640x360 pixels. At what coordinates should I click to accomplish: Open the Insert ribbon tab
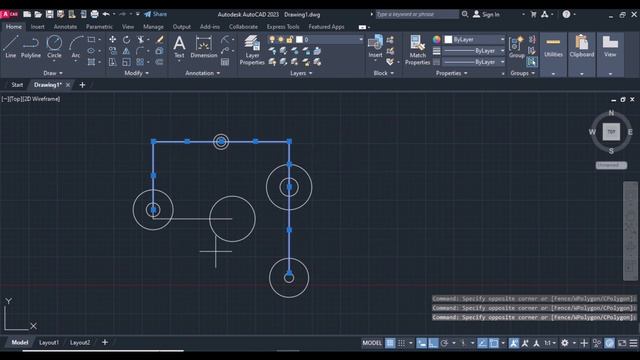pos(37,27)
